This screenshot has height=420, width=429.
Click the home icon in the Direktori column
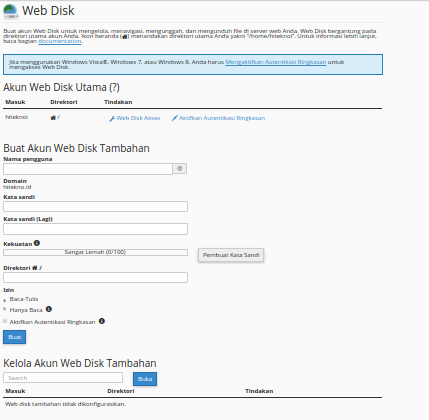tap(53, 117)
